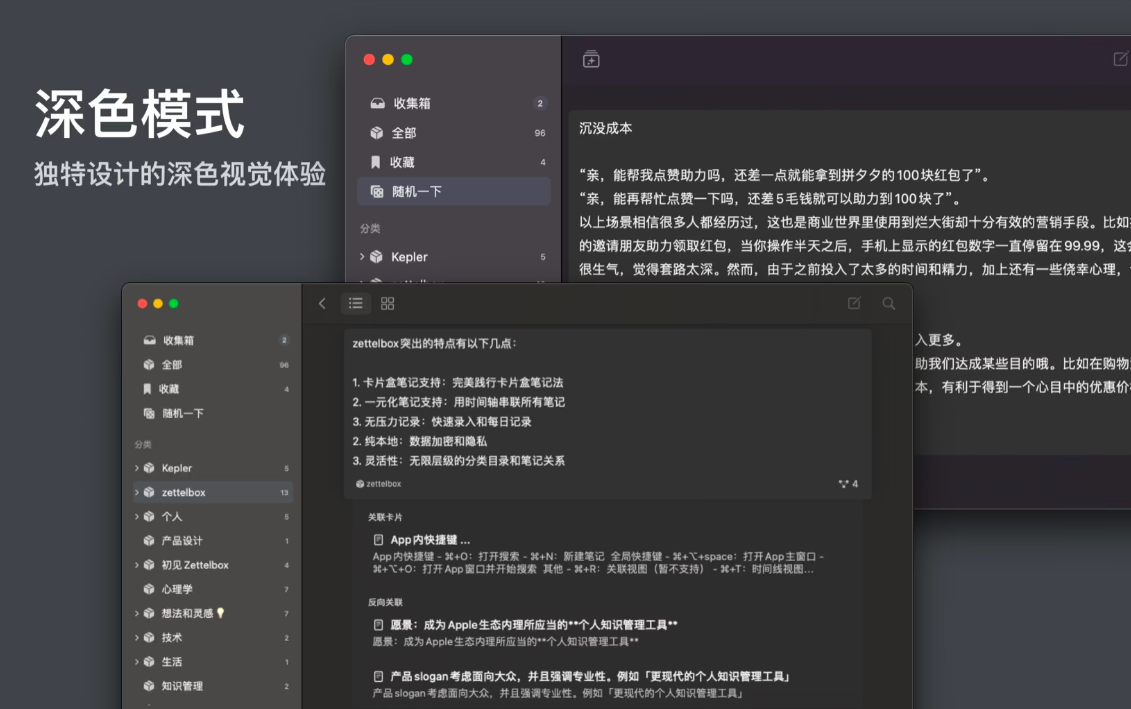Click the zettelbox tag under the note

(x=379, y=484)
